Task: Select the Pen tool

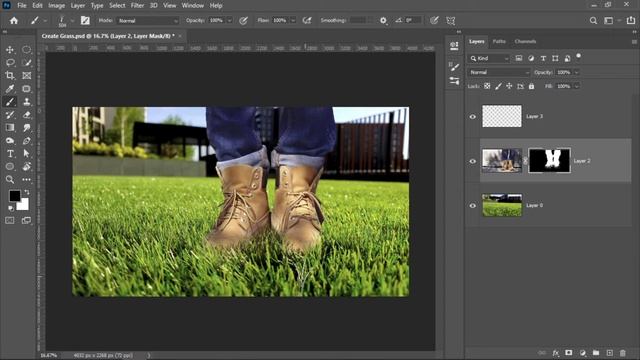Action: click(27, 141)
